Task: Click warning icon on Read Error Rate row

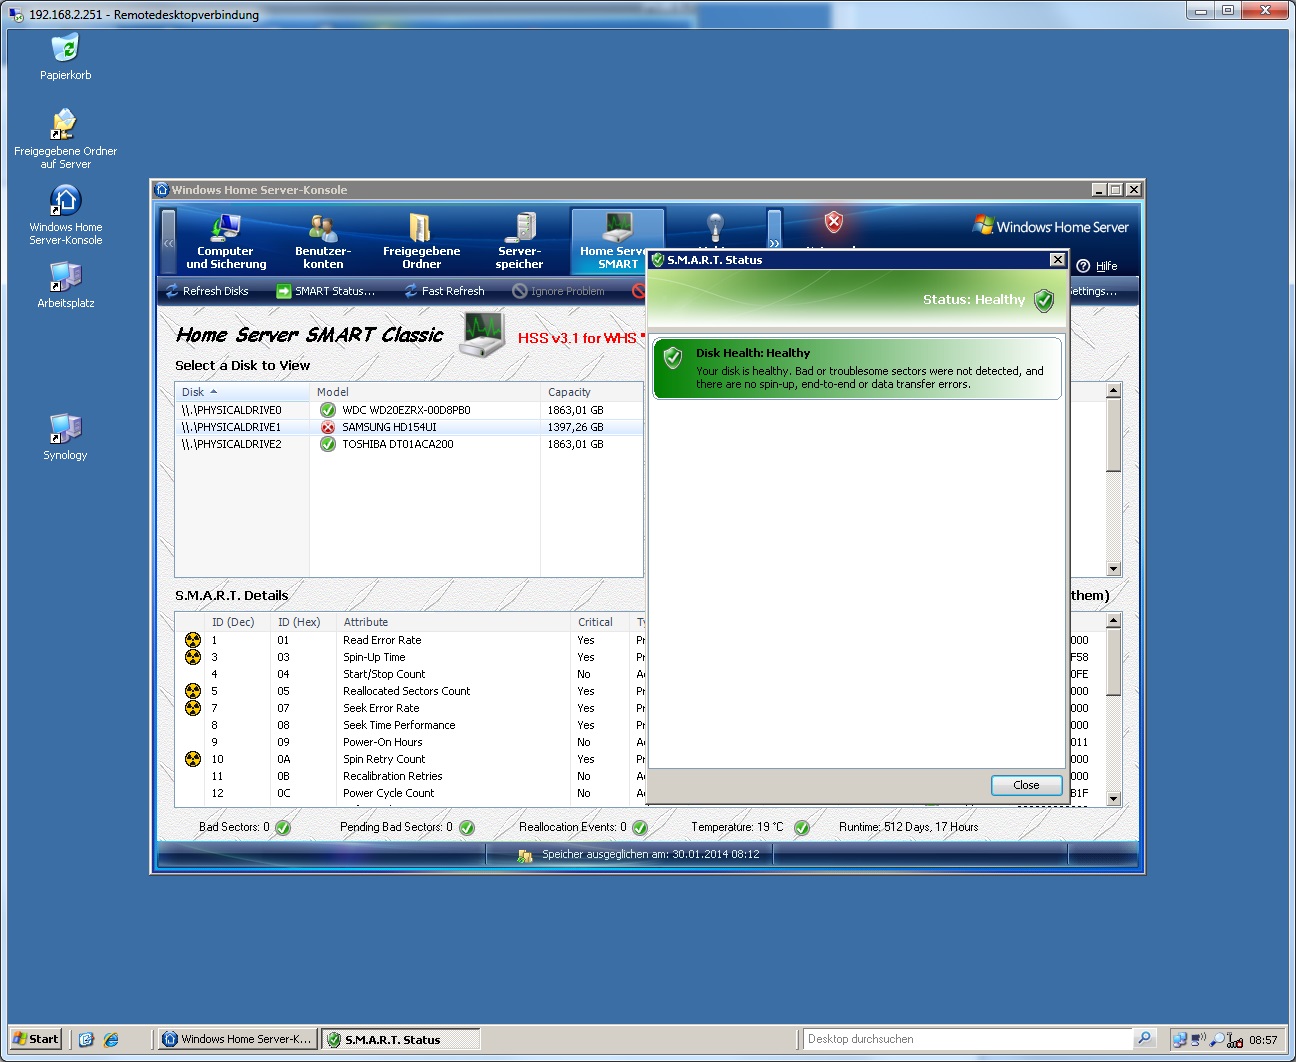Action: point(193,640)
